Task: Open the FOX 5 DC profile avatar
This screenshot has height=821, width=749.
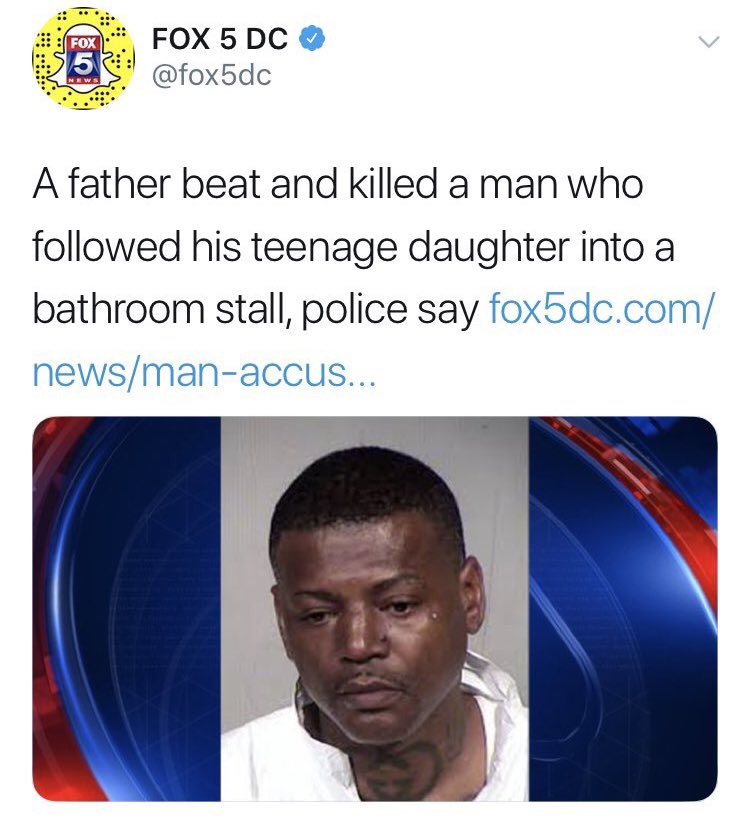Action: tap(83, 59)
